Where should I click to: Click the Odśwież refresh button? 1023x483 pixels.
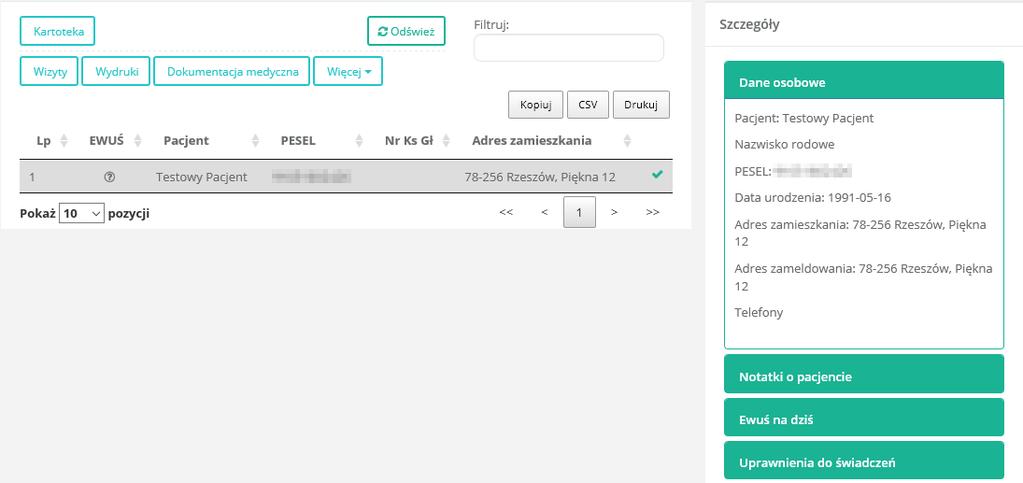click(x=406, y=31)
